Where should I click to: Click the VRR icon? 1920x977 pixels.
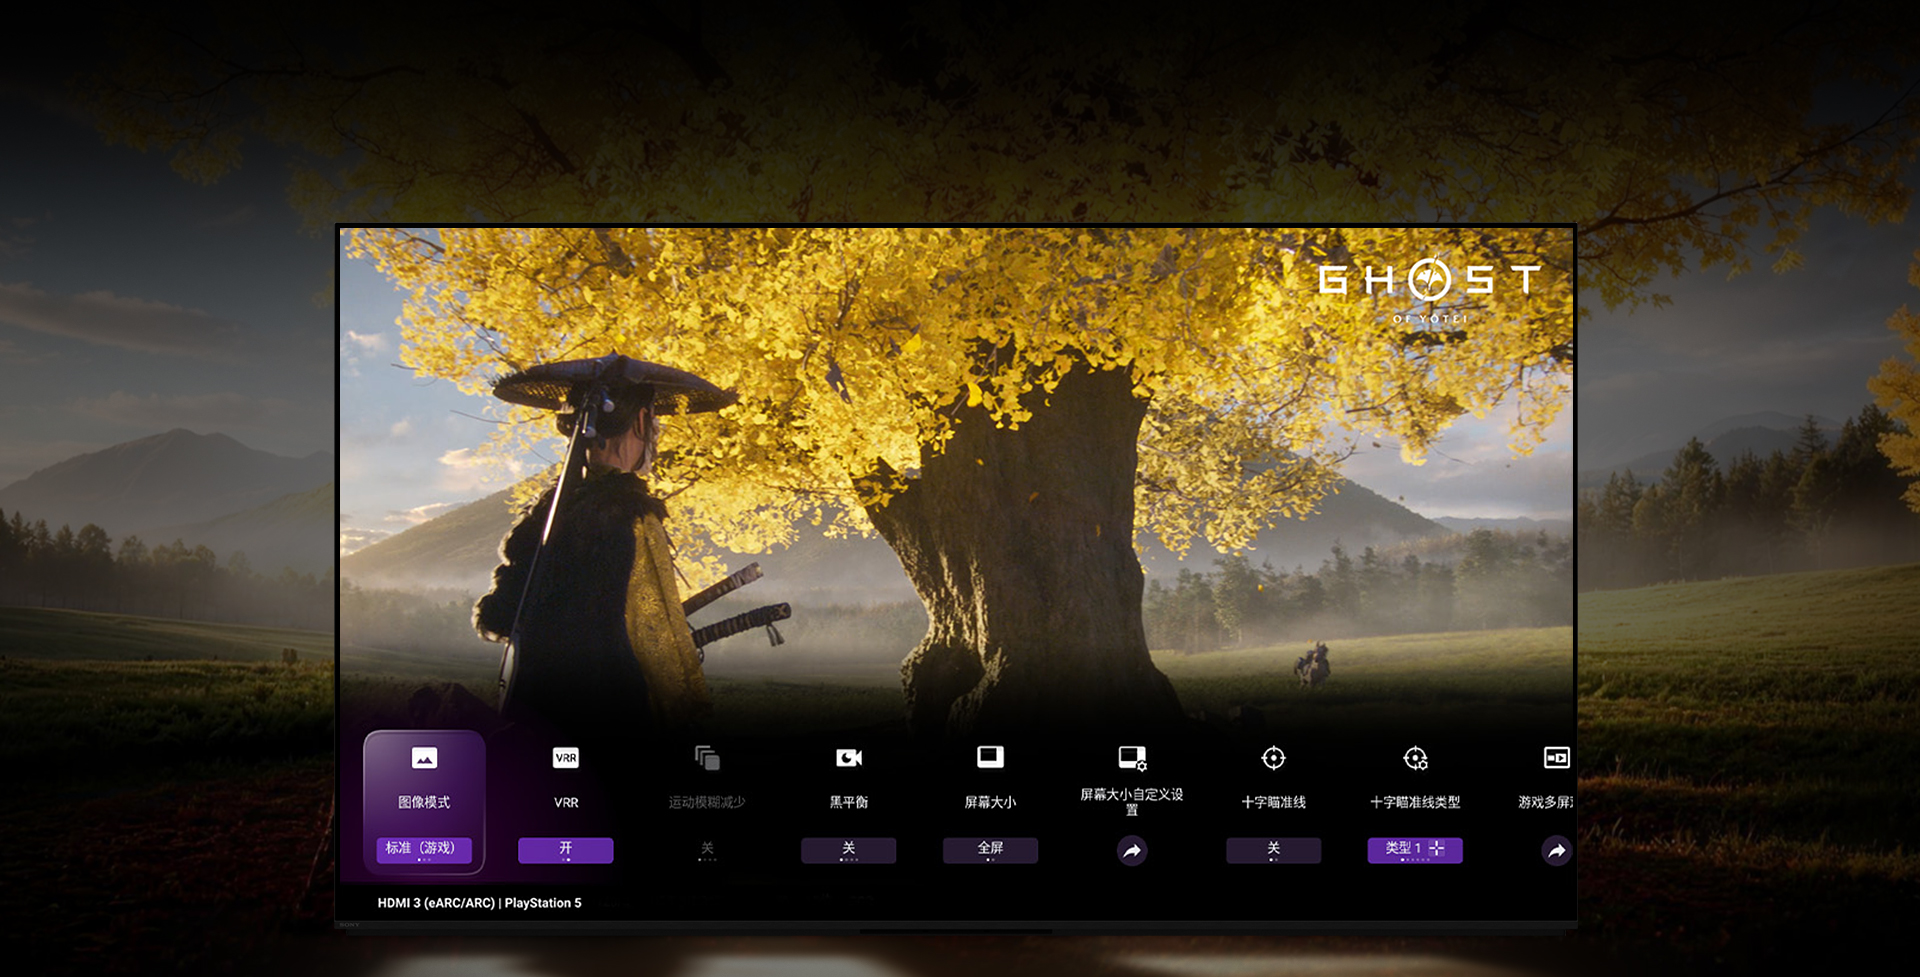pos(566,758)
